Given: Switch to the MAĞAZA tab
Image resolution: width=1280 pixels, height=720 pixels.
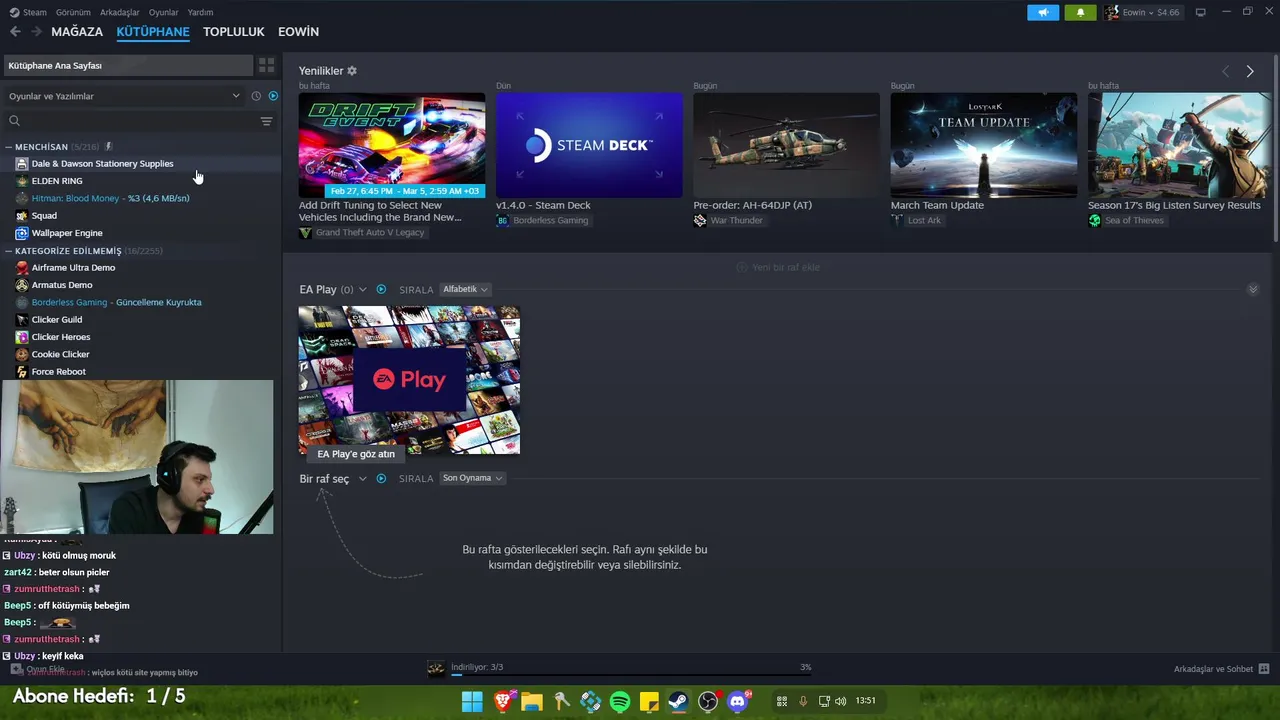Looking at the screenshot, I should [x=77, y=32].
